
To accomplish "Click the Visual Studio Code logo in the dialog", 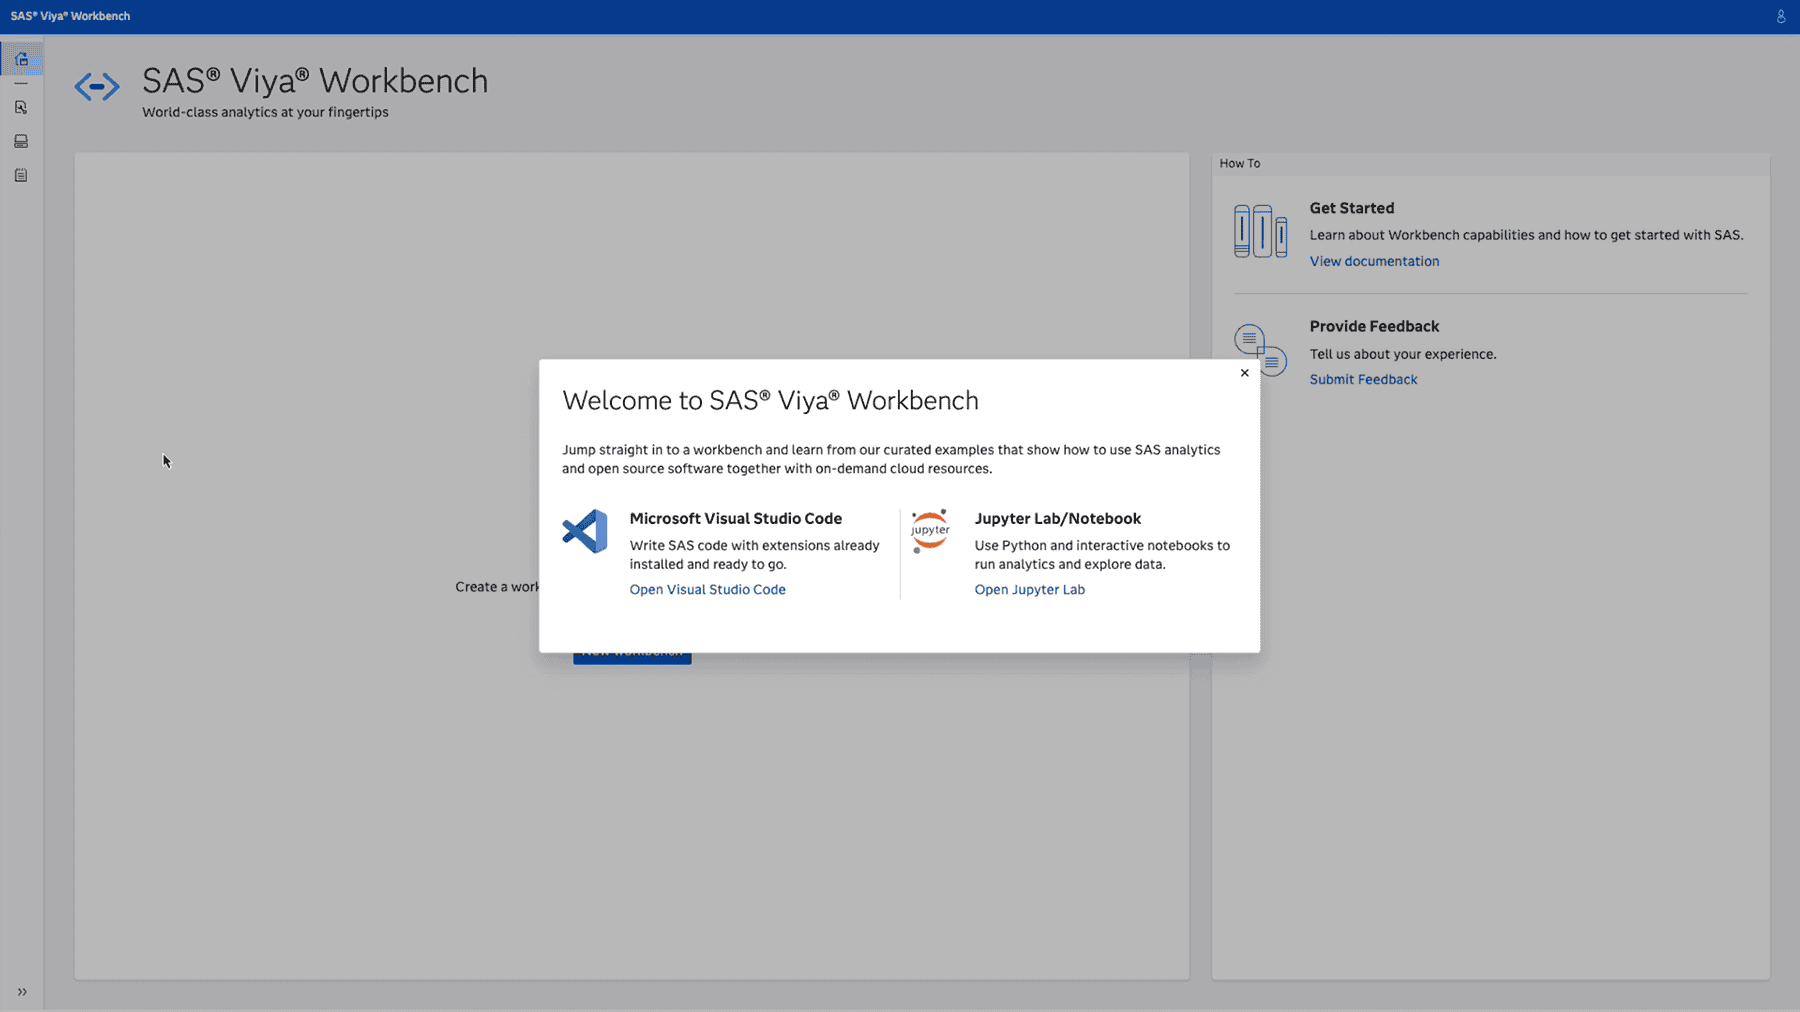I will point(585,531).
